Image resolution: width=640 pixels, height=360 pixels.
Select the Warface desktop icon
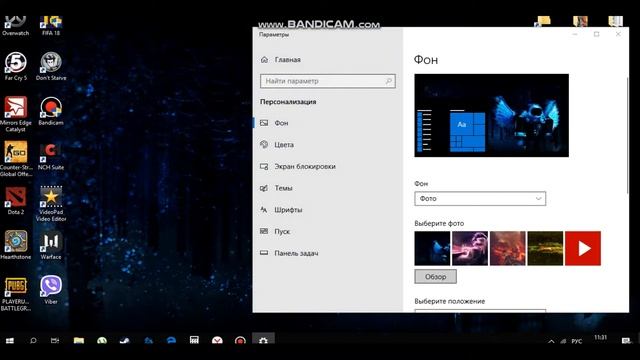51,245
